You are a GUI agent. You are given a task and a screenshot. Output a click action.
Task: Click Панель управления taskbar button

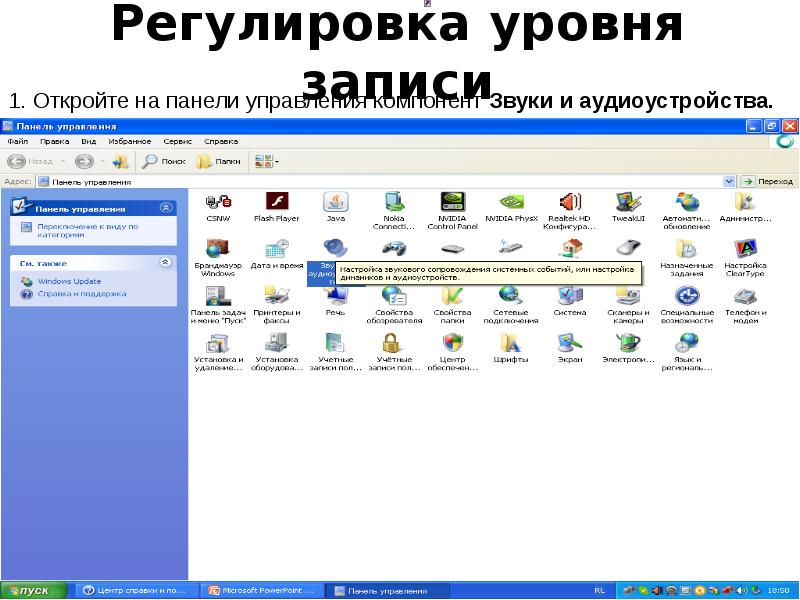click(x=386, y=591)
